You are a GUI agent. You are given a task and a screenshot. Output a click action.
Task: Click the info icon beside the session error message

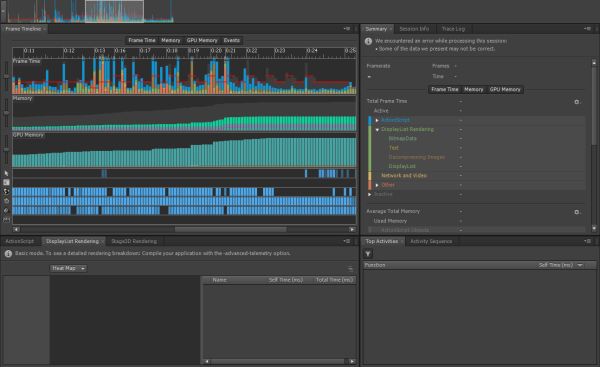pos(368,41)
